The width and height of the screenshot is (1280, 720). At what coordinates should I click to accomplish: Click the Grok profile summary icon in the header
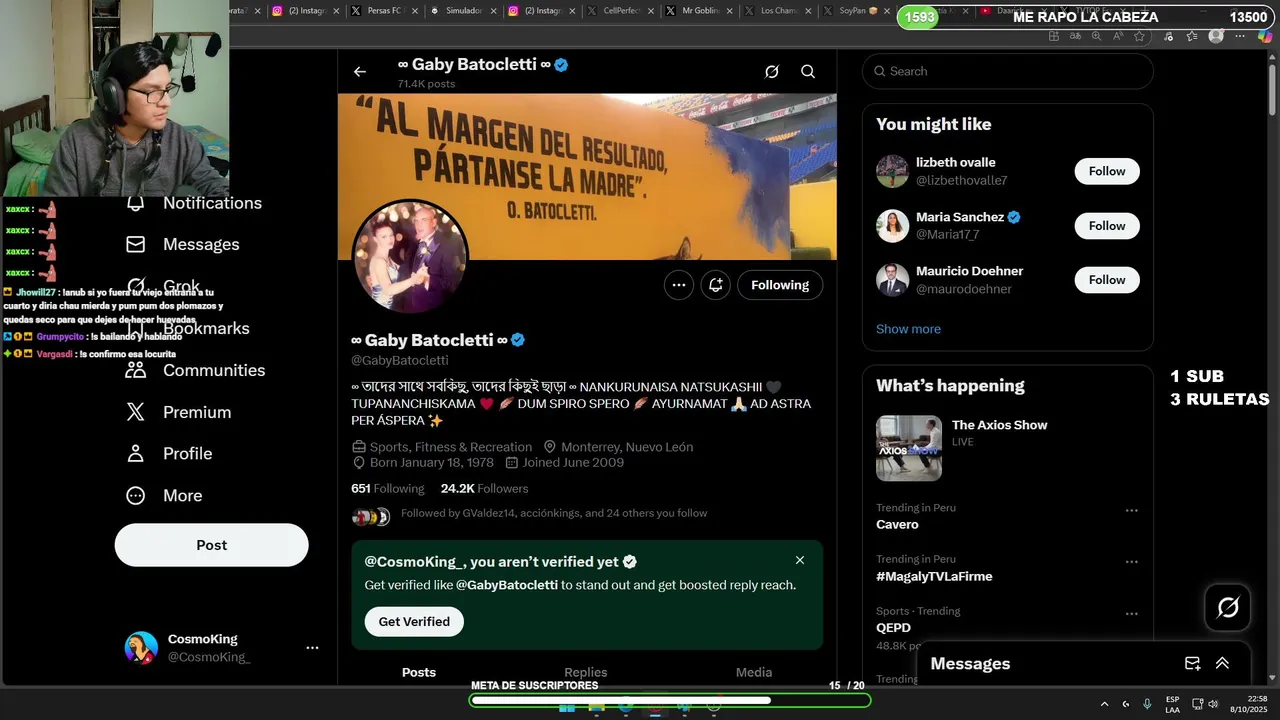[772, 72]
